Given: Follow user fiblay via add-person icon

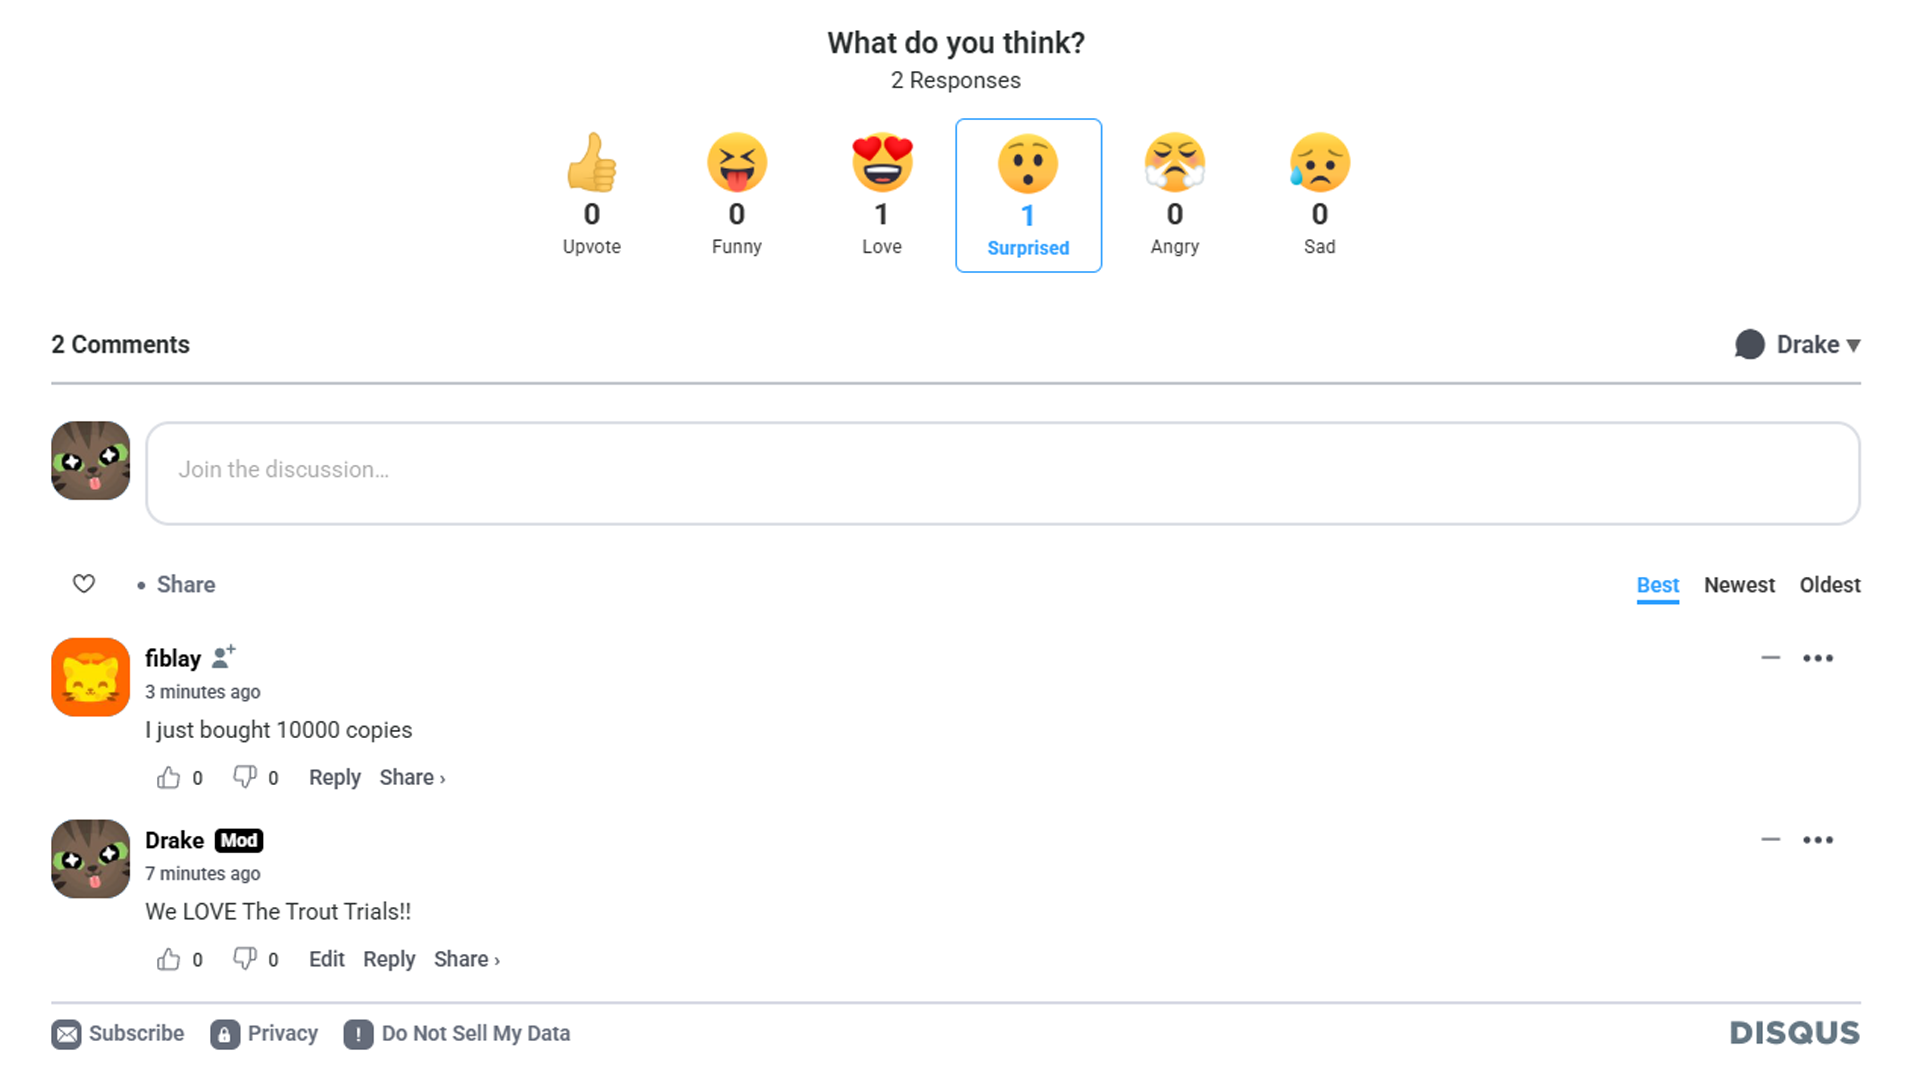Looking at the screenshot, I should [224, 657].
